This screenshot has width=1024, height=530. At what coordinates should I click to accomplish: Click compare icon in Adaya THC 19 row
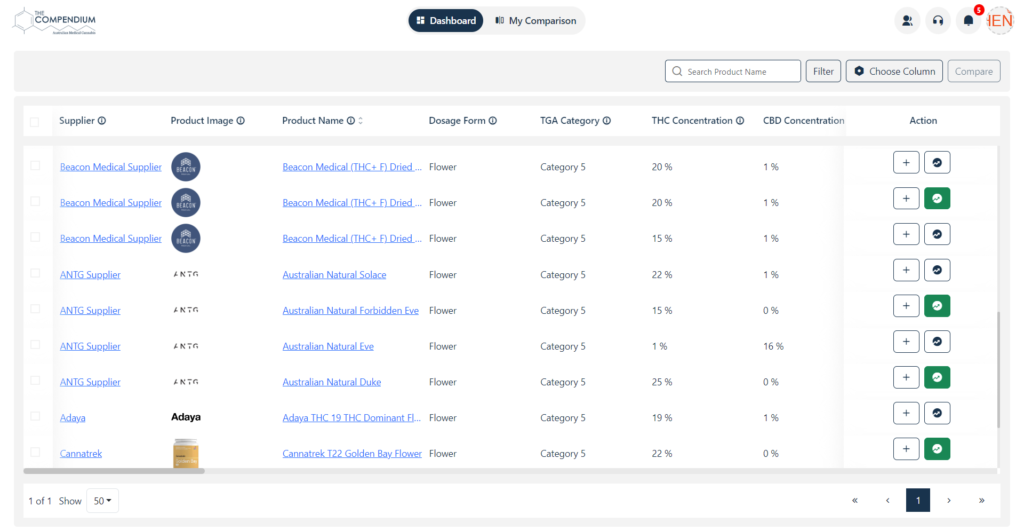coord(937,413)
